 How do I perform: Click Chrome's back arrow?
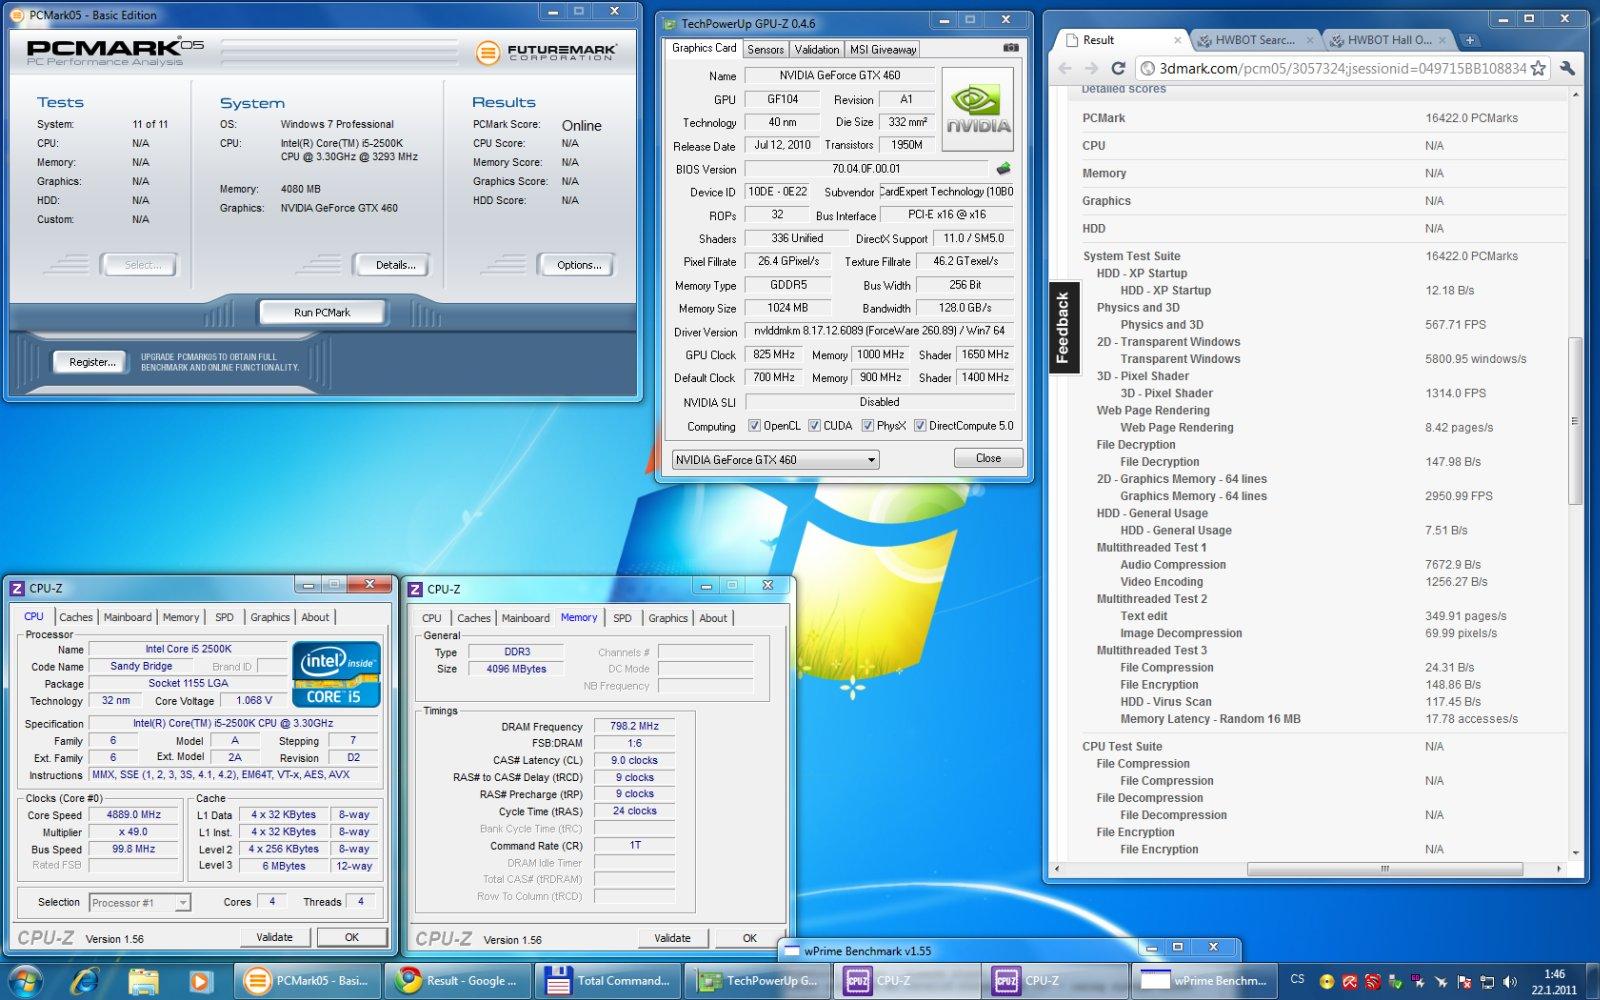click(1065, 68)
